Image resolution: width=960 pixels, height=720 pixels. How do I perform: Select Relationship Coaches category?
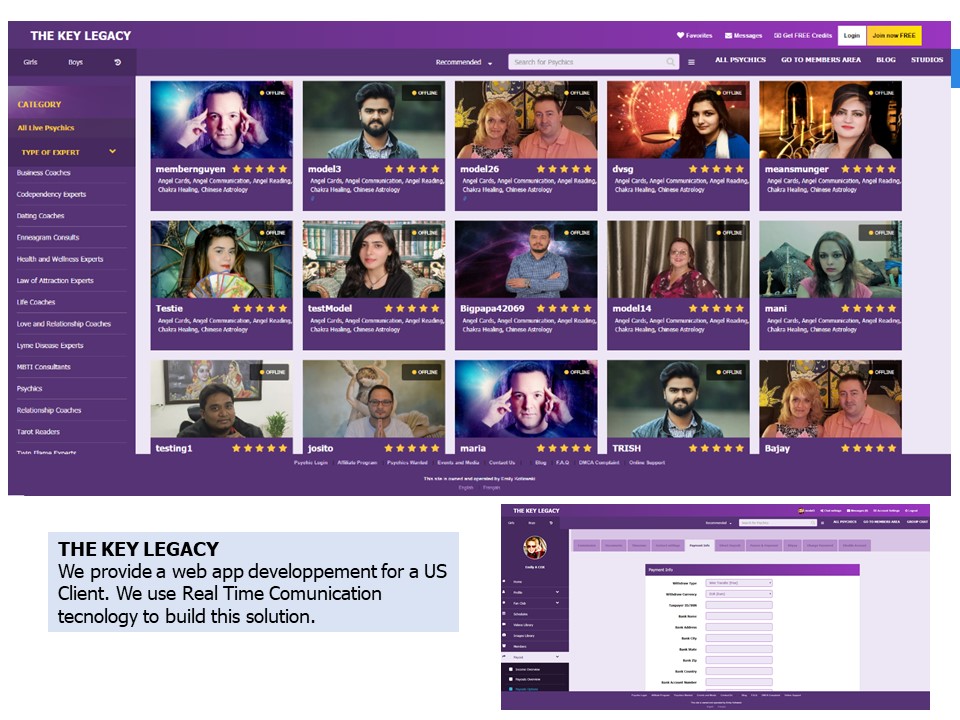coord(49,410)
